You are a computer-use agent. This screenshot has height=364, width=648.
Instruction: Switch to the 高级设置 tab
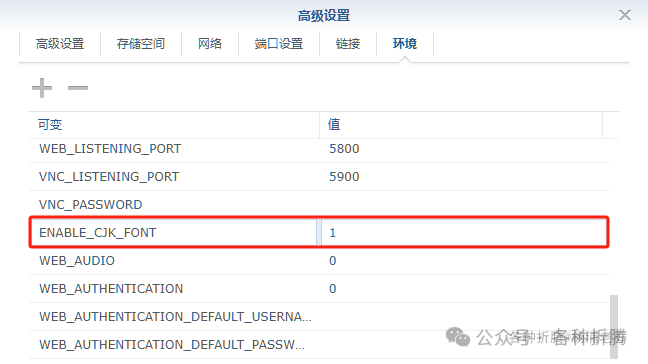pos(60,43)
